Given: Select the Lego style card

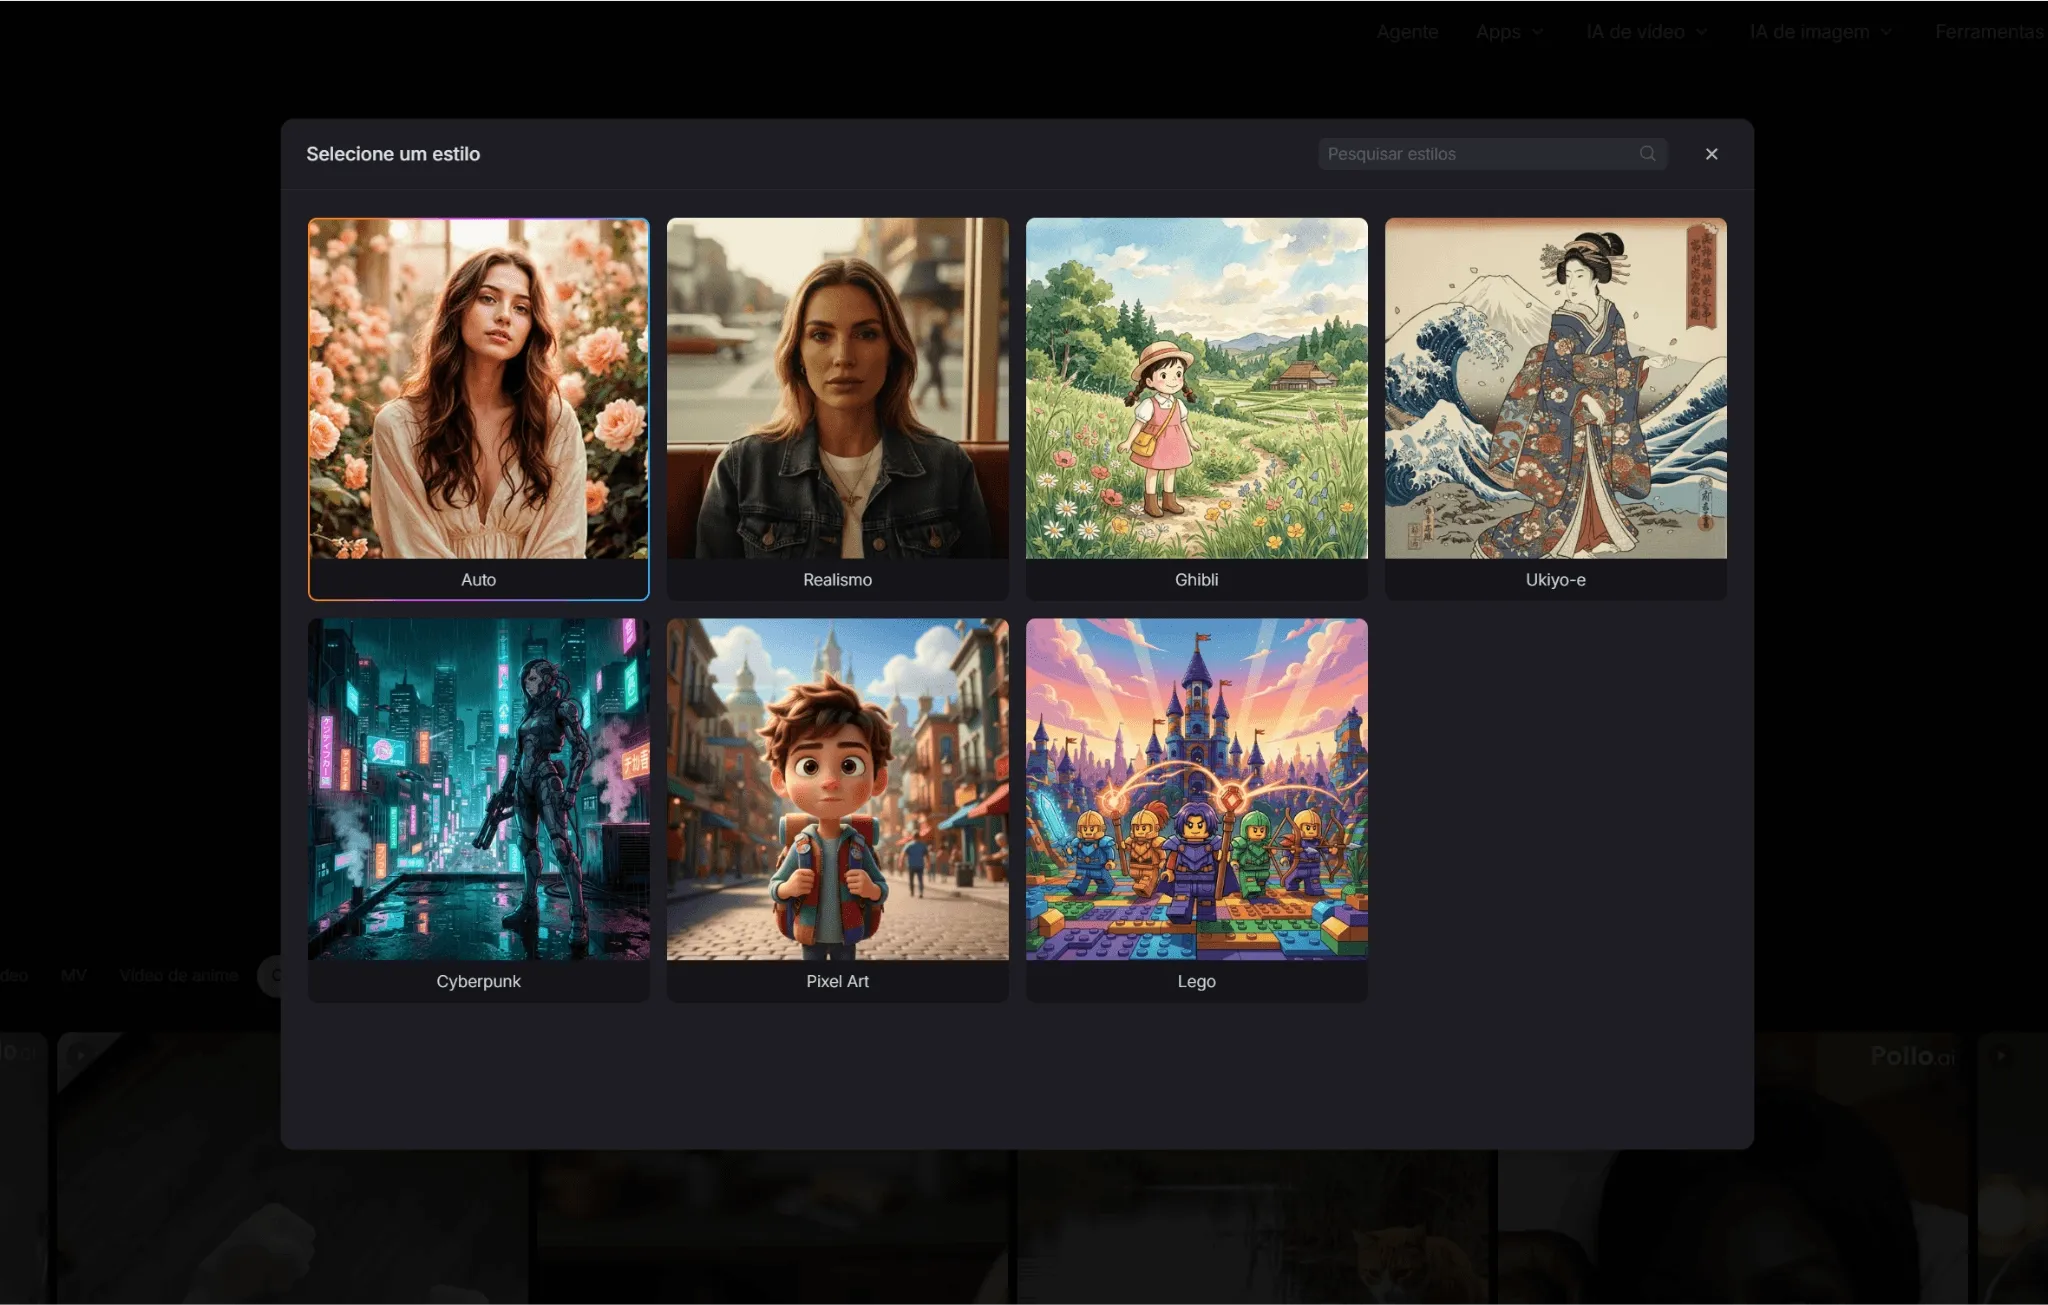Looking at the screenshot, I should click(1197, 810).
